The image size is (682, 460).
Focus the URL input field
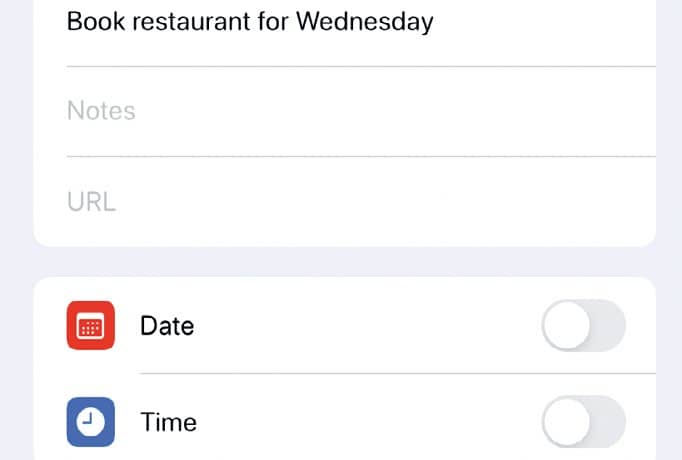pos(361,201)
